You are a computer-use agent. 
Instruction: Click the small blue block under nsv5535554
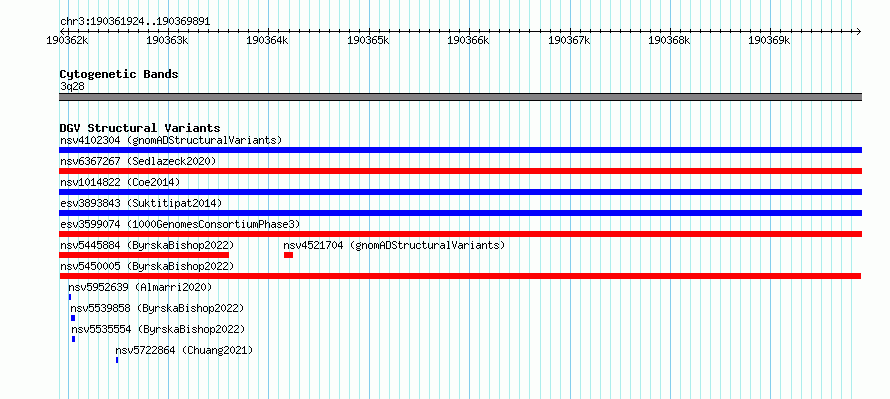tap(73, 339)
